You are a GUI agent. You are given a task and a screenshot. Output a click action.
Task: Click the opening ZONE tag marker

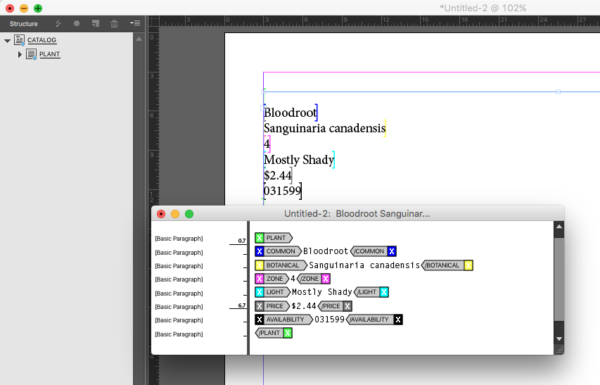click(x=272, y=279)
